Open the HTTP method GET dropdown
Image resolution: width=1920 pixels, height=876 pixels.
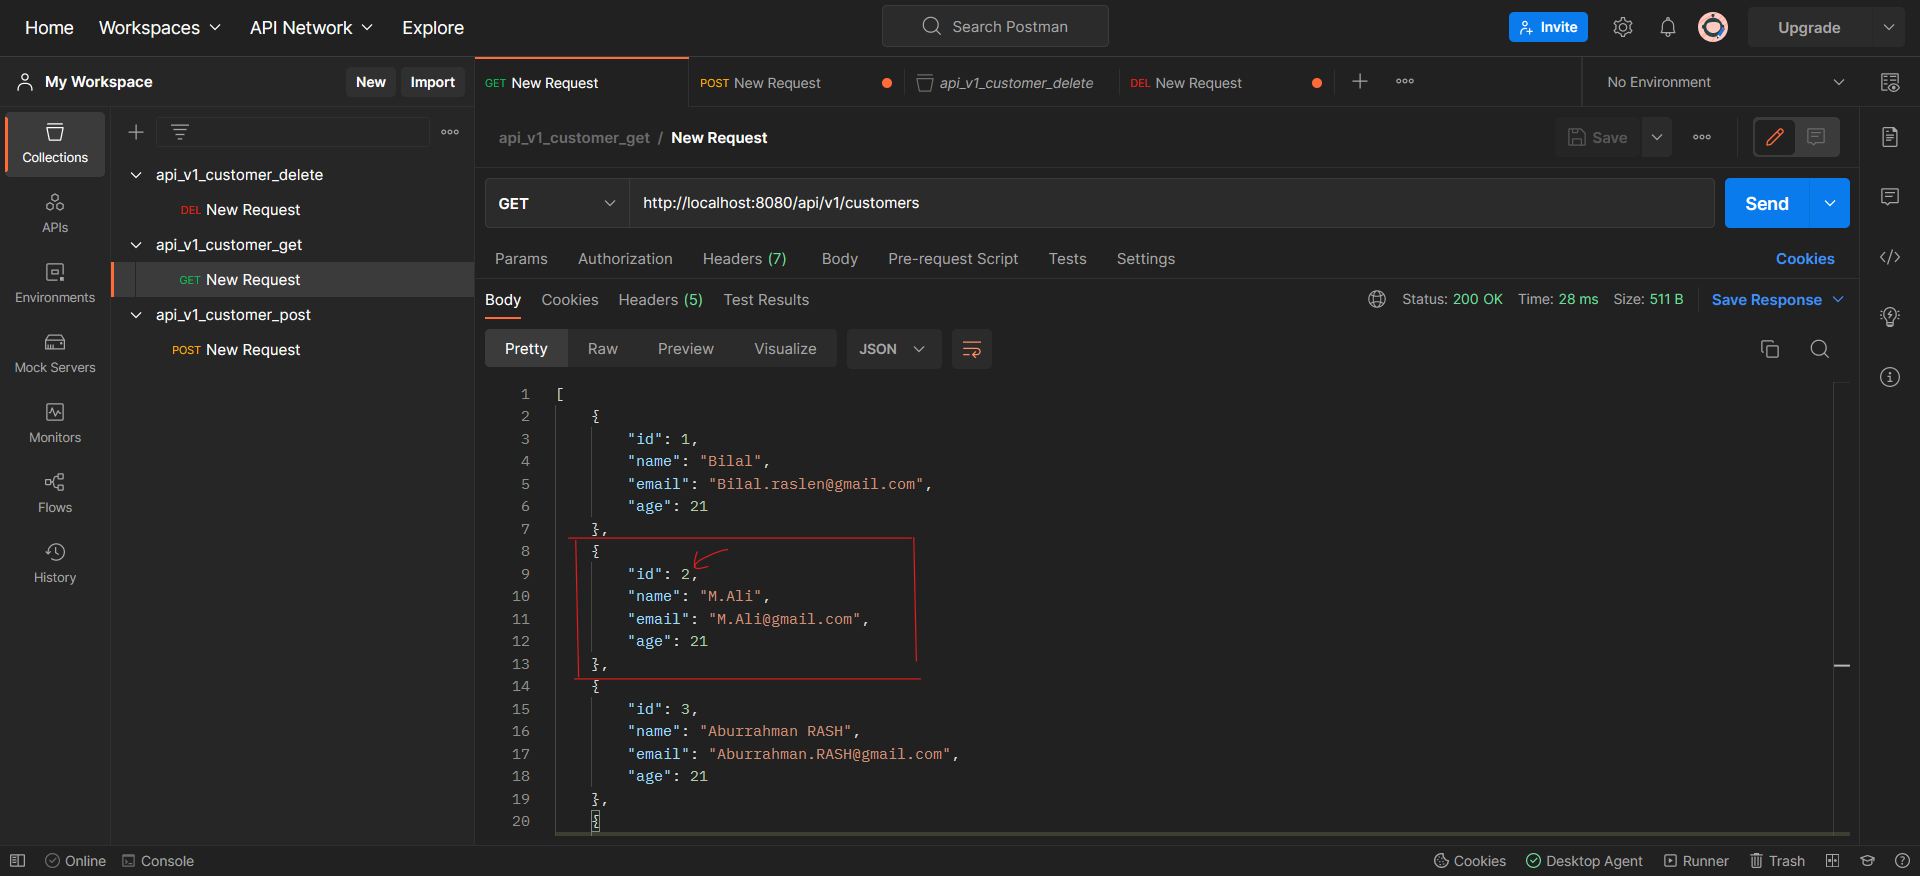tap(557, 203)
